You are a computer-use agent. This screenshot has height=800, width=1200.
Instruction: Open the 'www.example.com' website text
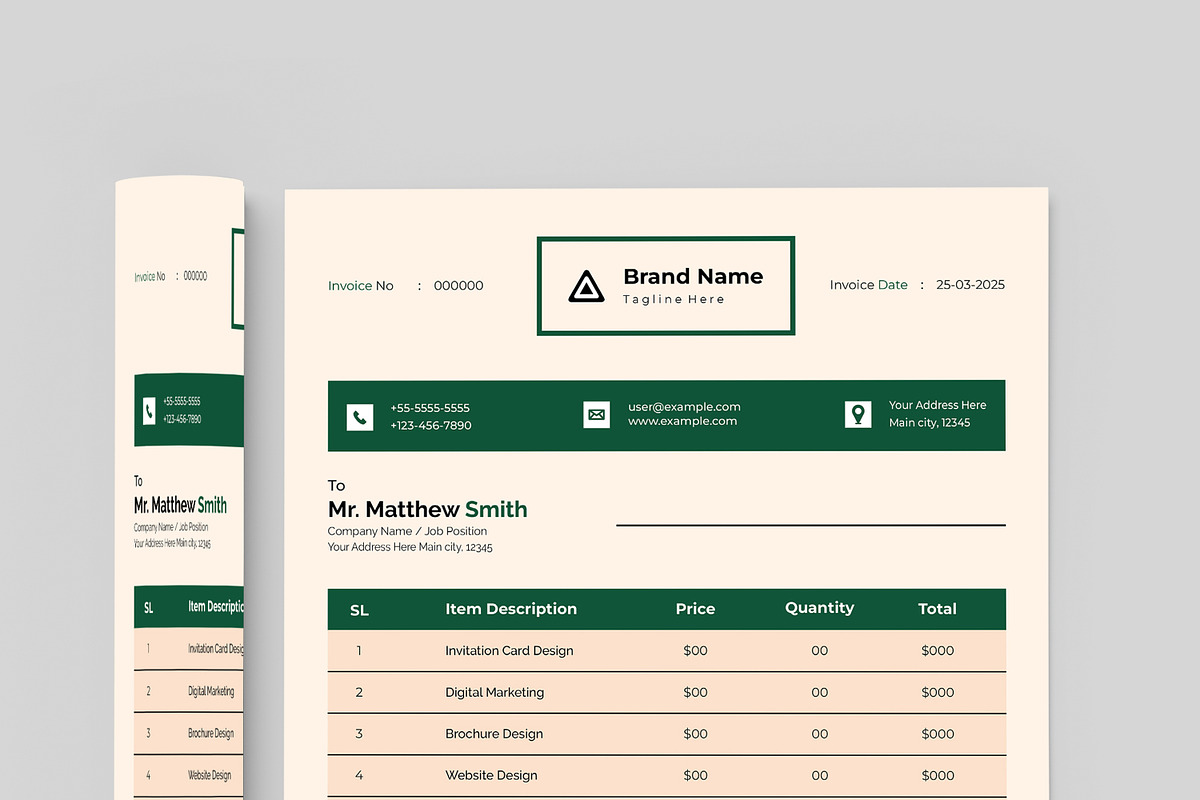[683, 422]
